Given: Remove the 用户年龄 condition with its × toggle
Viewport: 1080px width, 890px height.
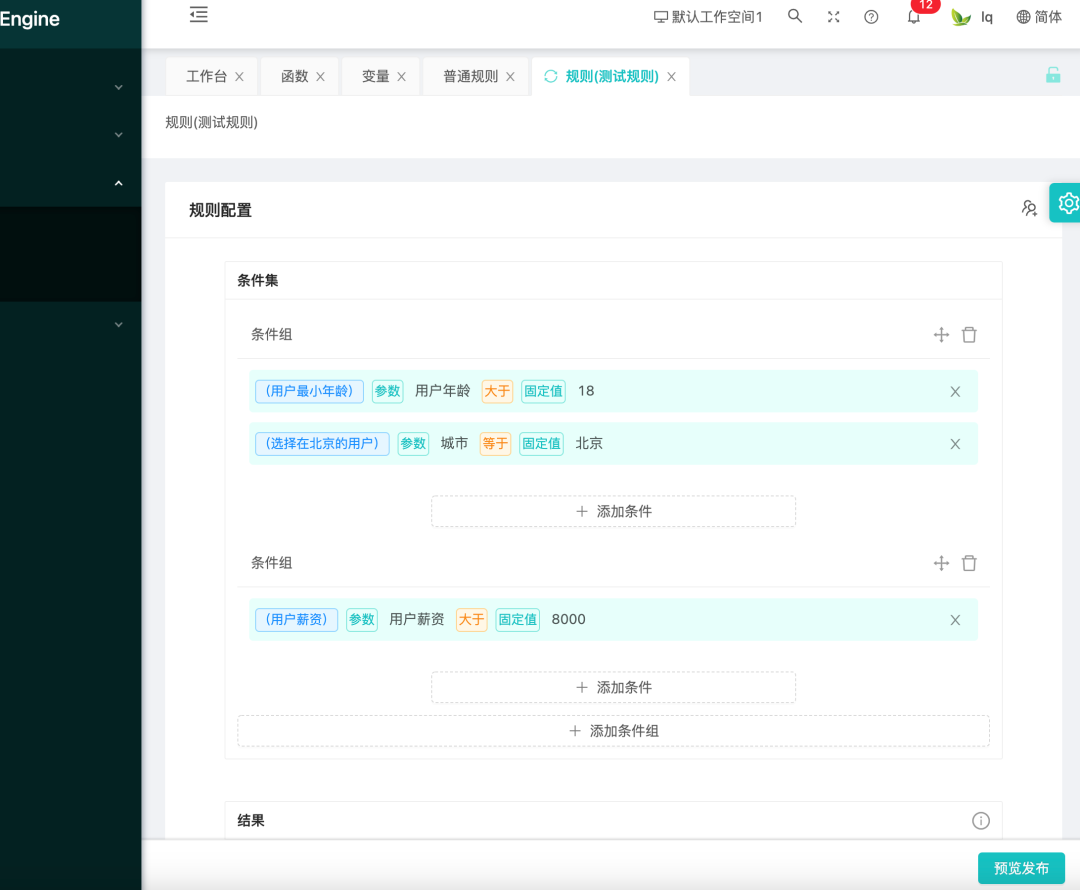Looking at the screenshot, I should coord(955,391).
